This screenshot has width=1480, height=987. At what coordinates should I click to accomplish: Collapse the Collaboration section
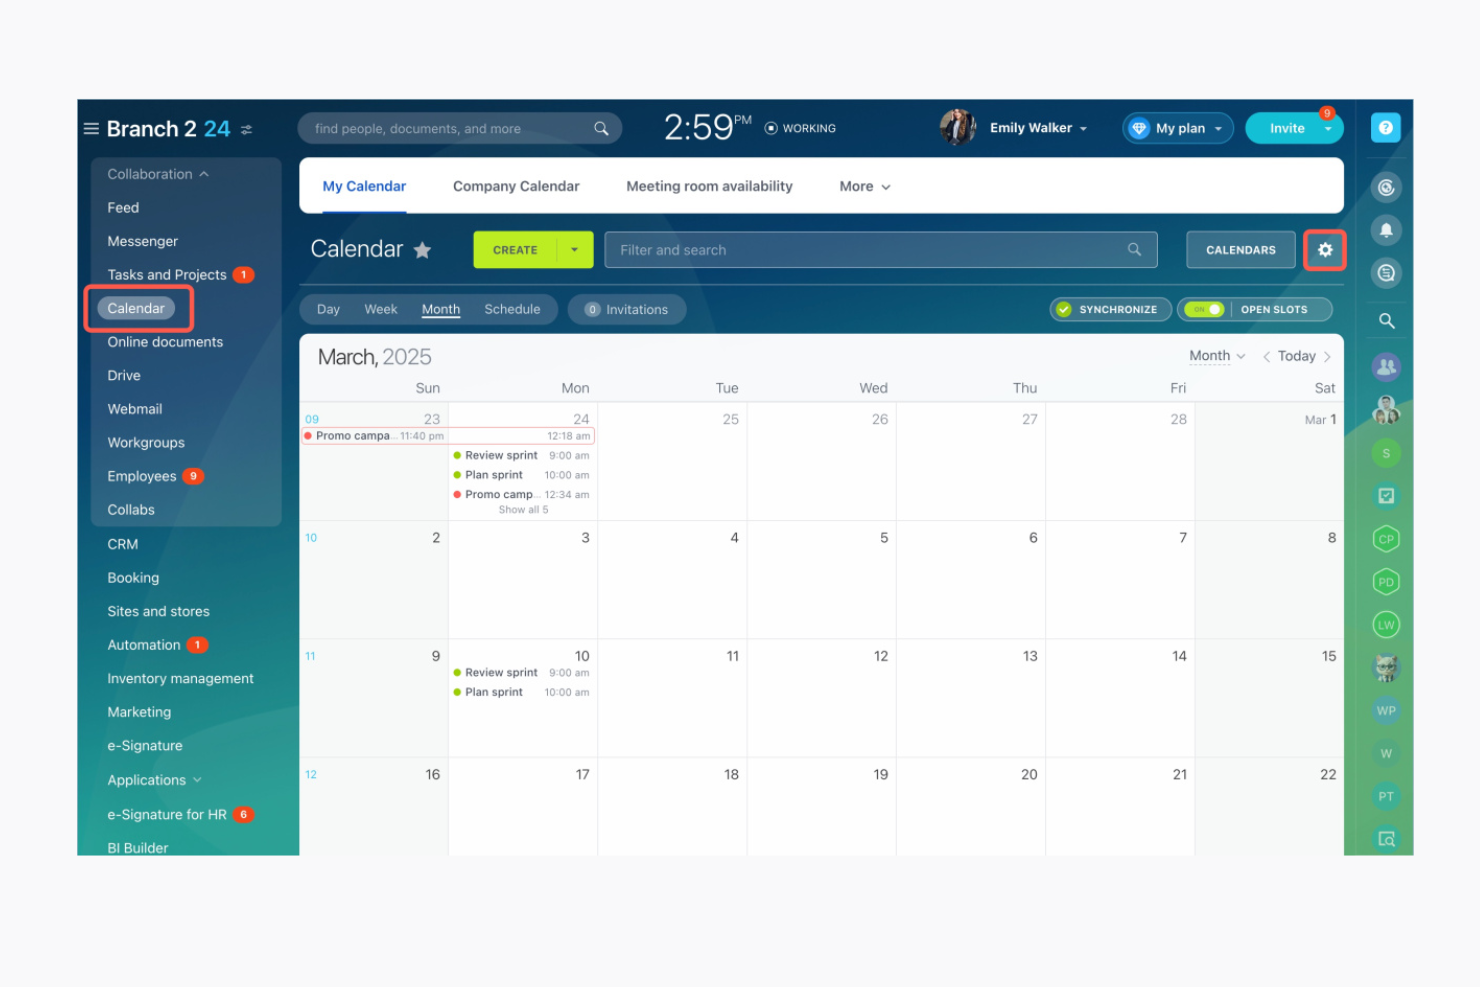click(158, 174)
